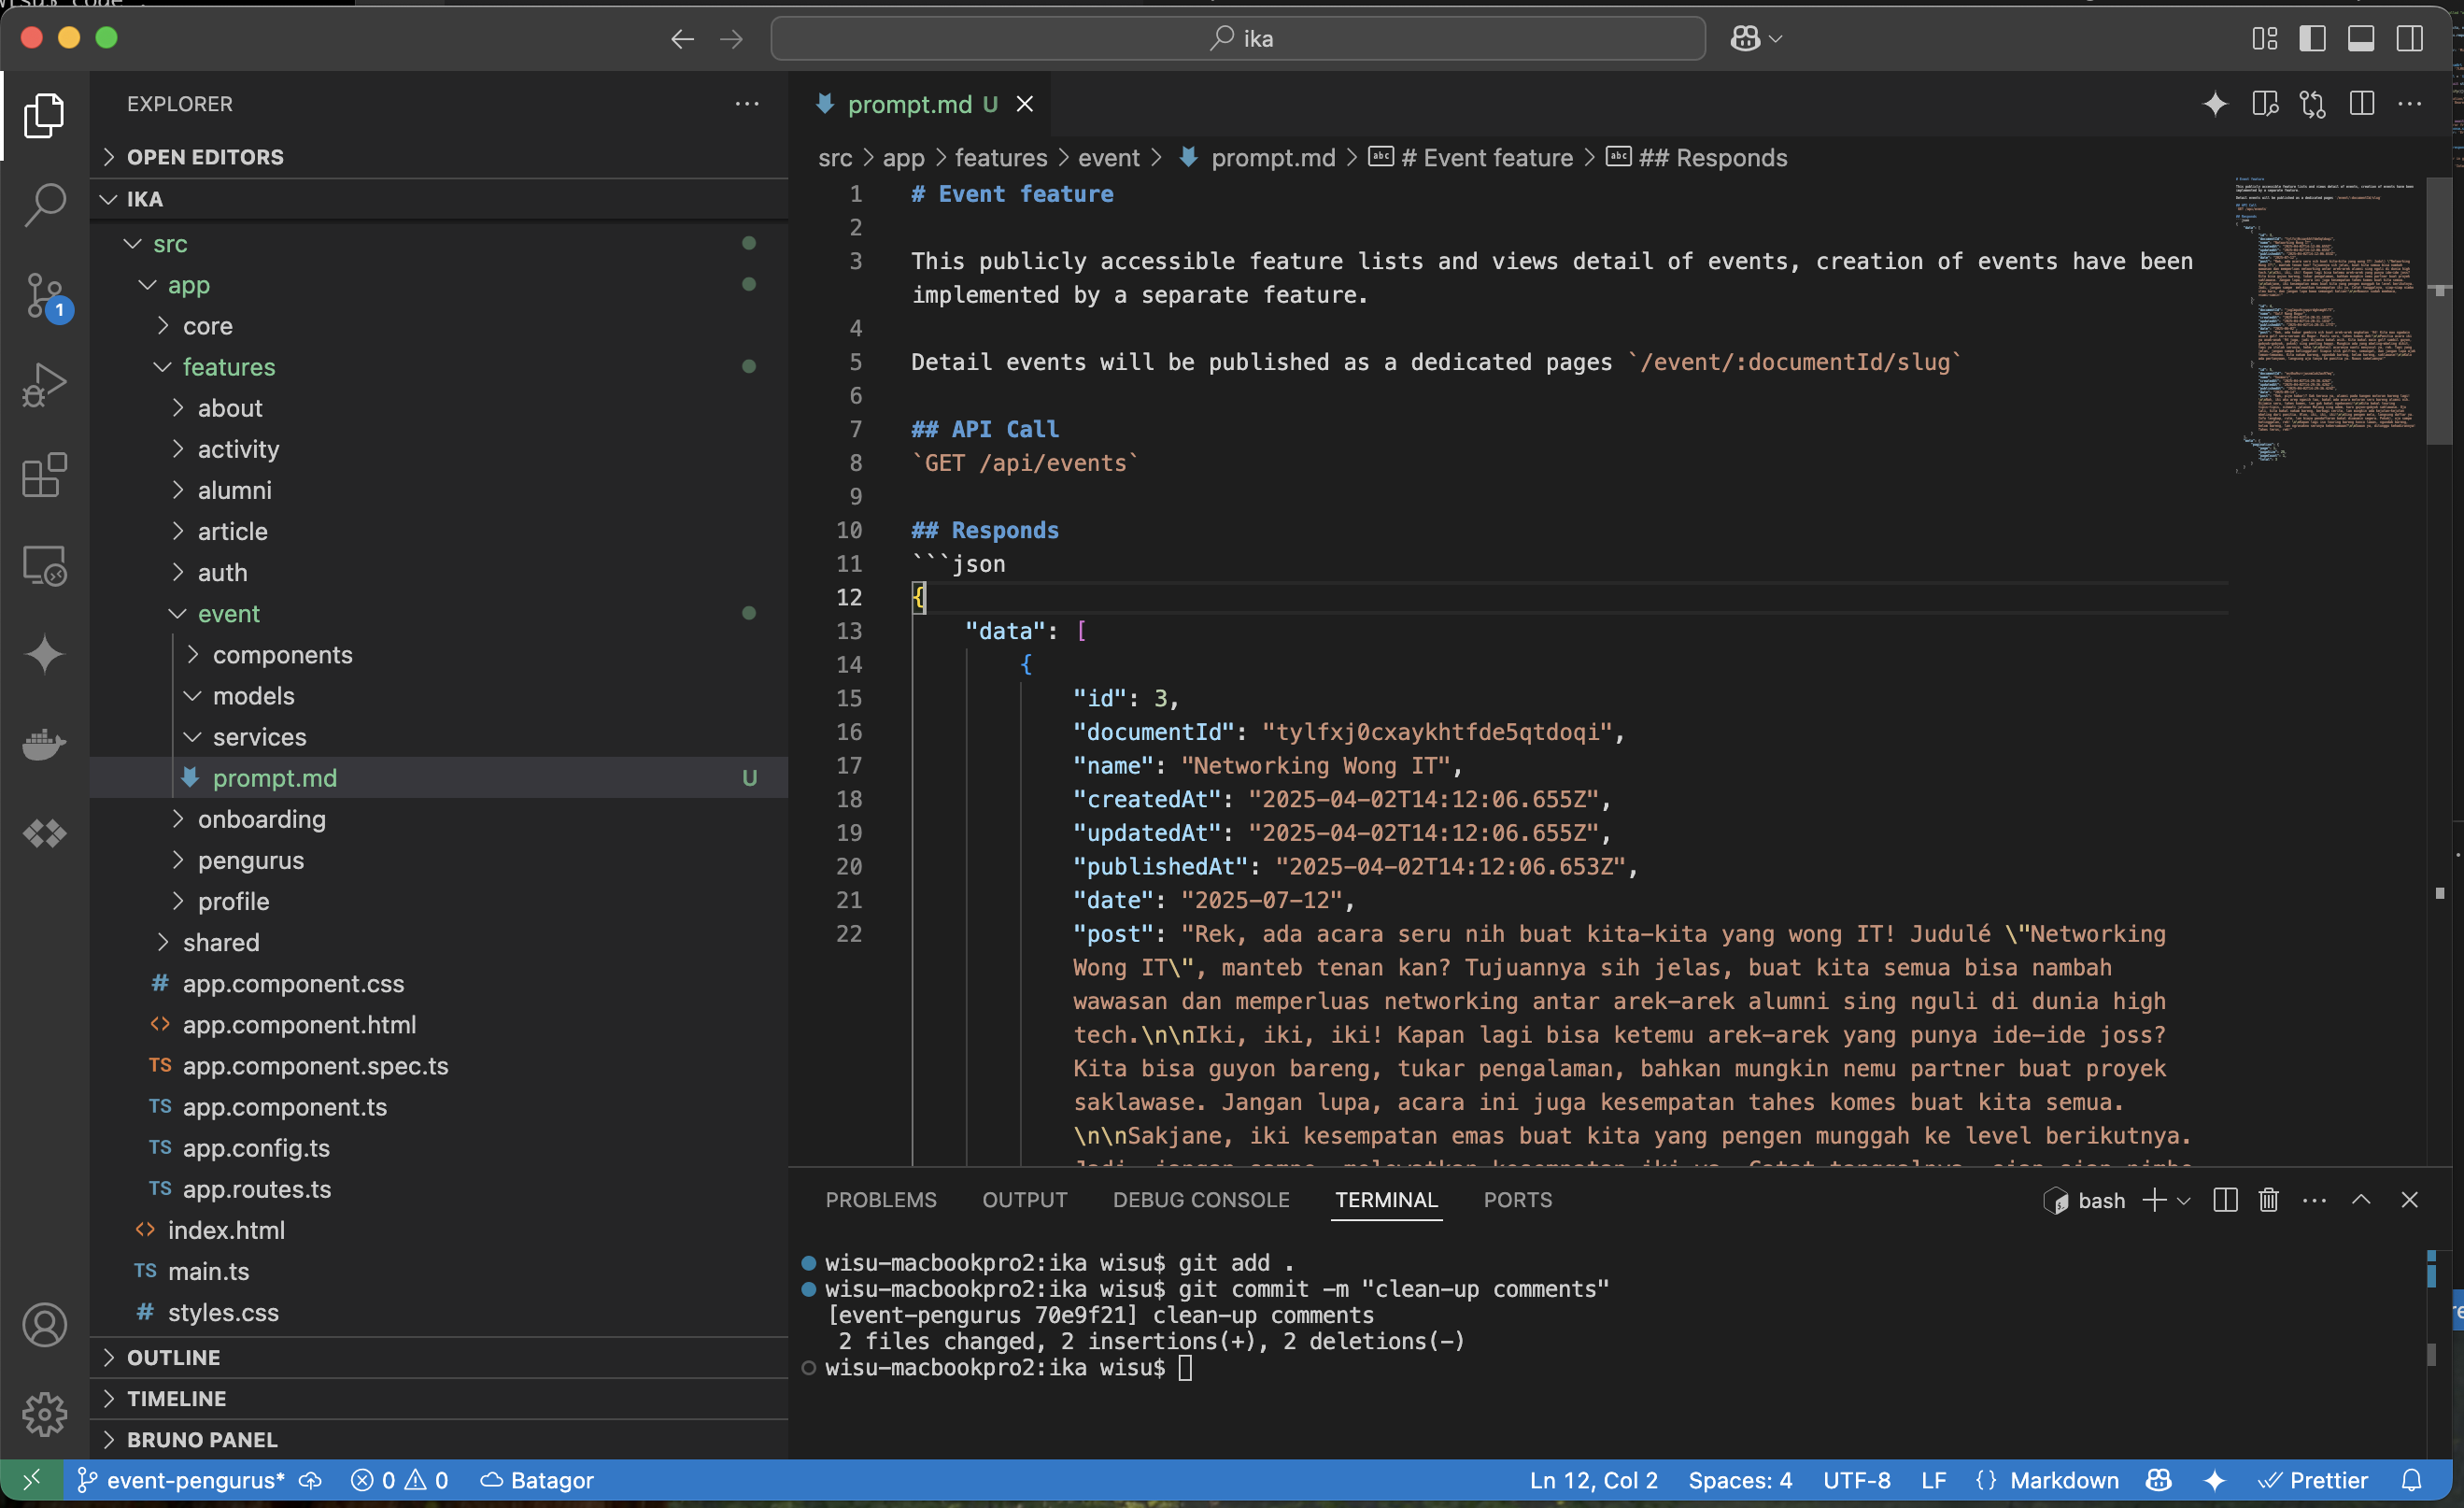Open the Manage gear icon
The width and height of the screenshot is (2464, 1508).
[44, 1414]
